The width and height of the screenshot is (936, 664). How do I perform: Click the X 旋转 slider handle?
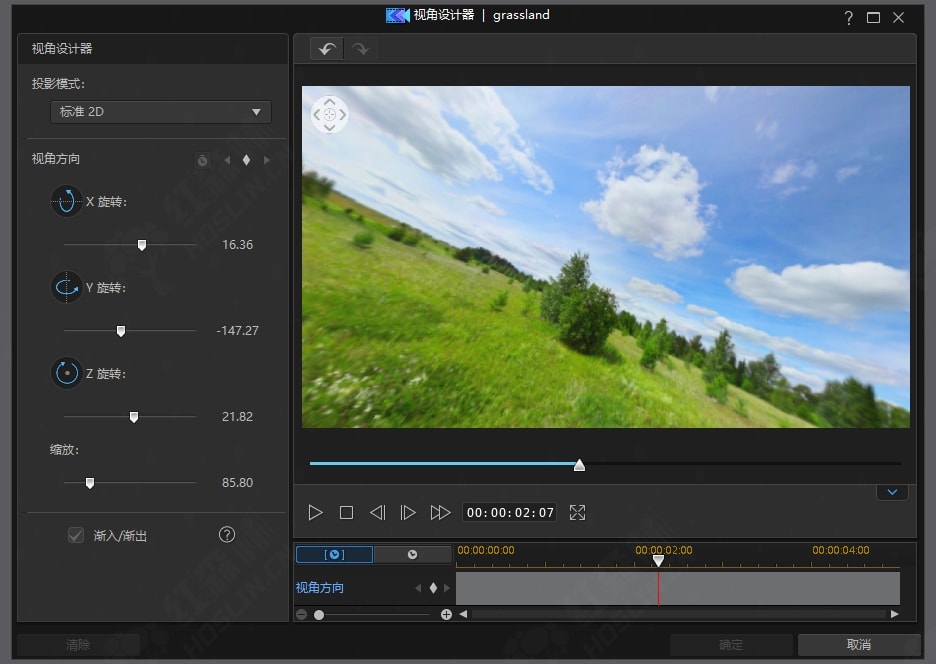pyautogui.click(x=142, y=245)
